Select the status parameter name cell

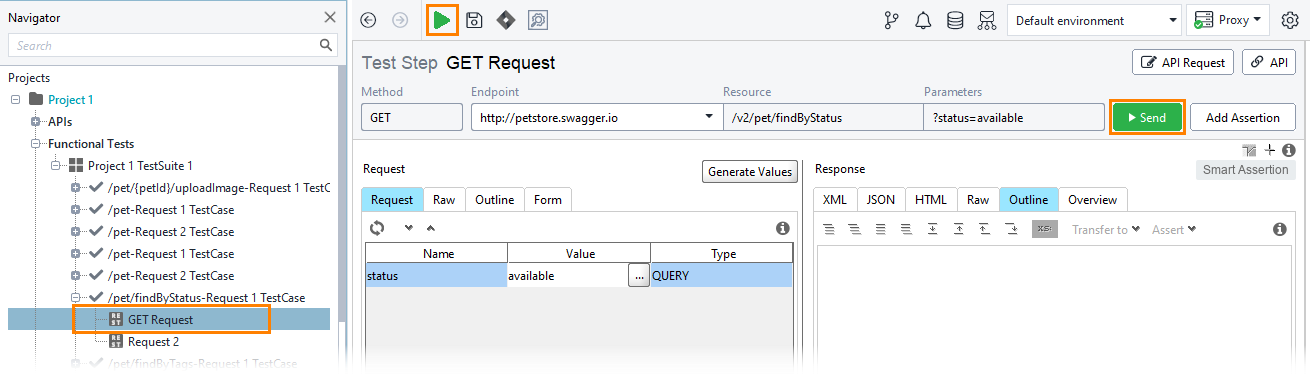pos(436,276)
